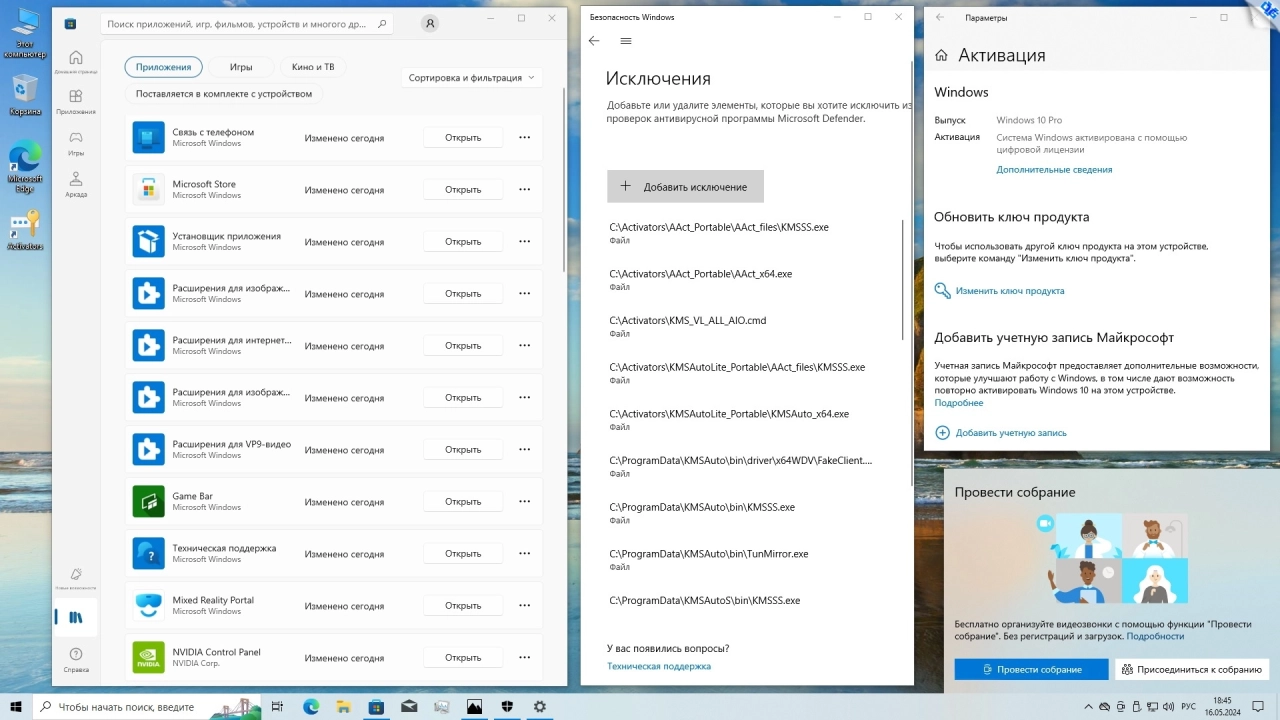Select Кино и ТВ filter tab
Image resolution: width=1280 pixels, height=720 pixels.
tap(313, 67)
